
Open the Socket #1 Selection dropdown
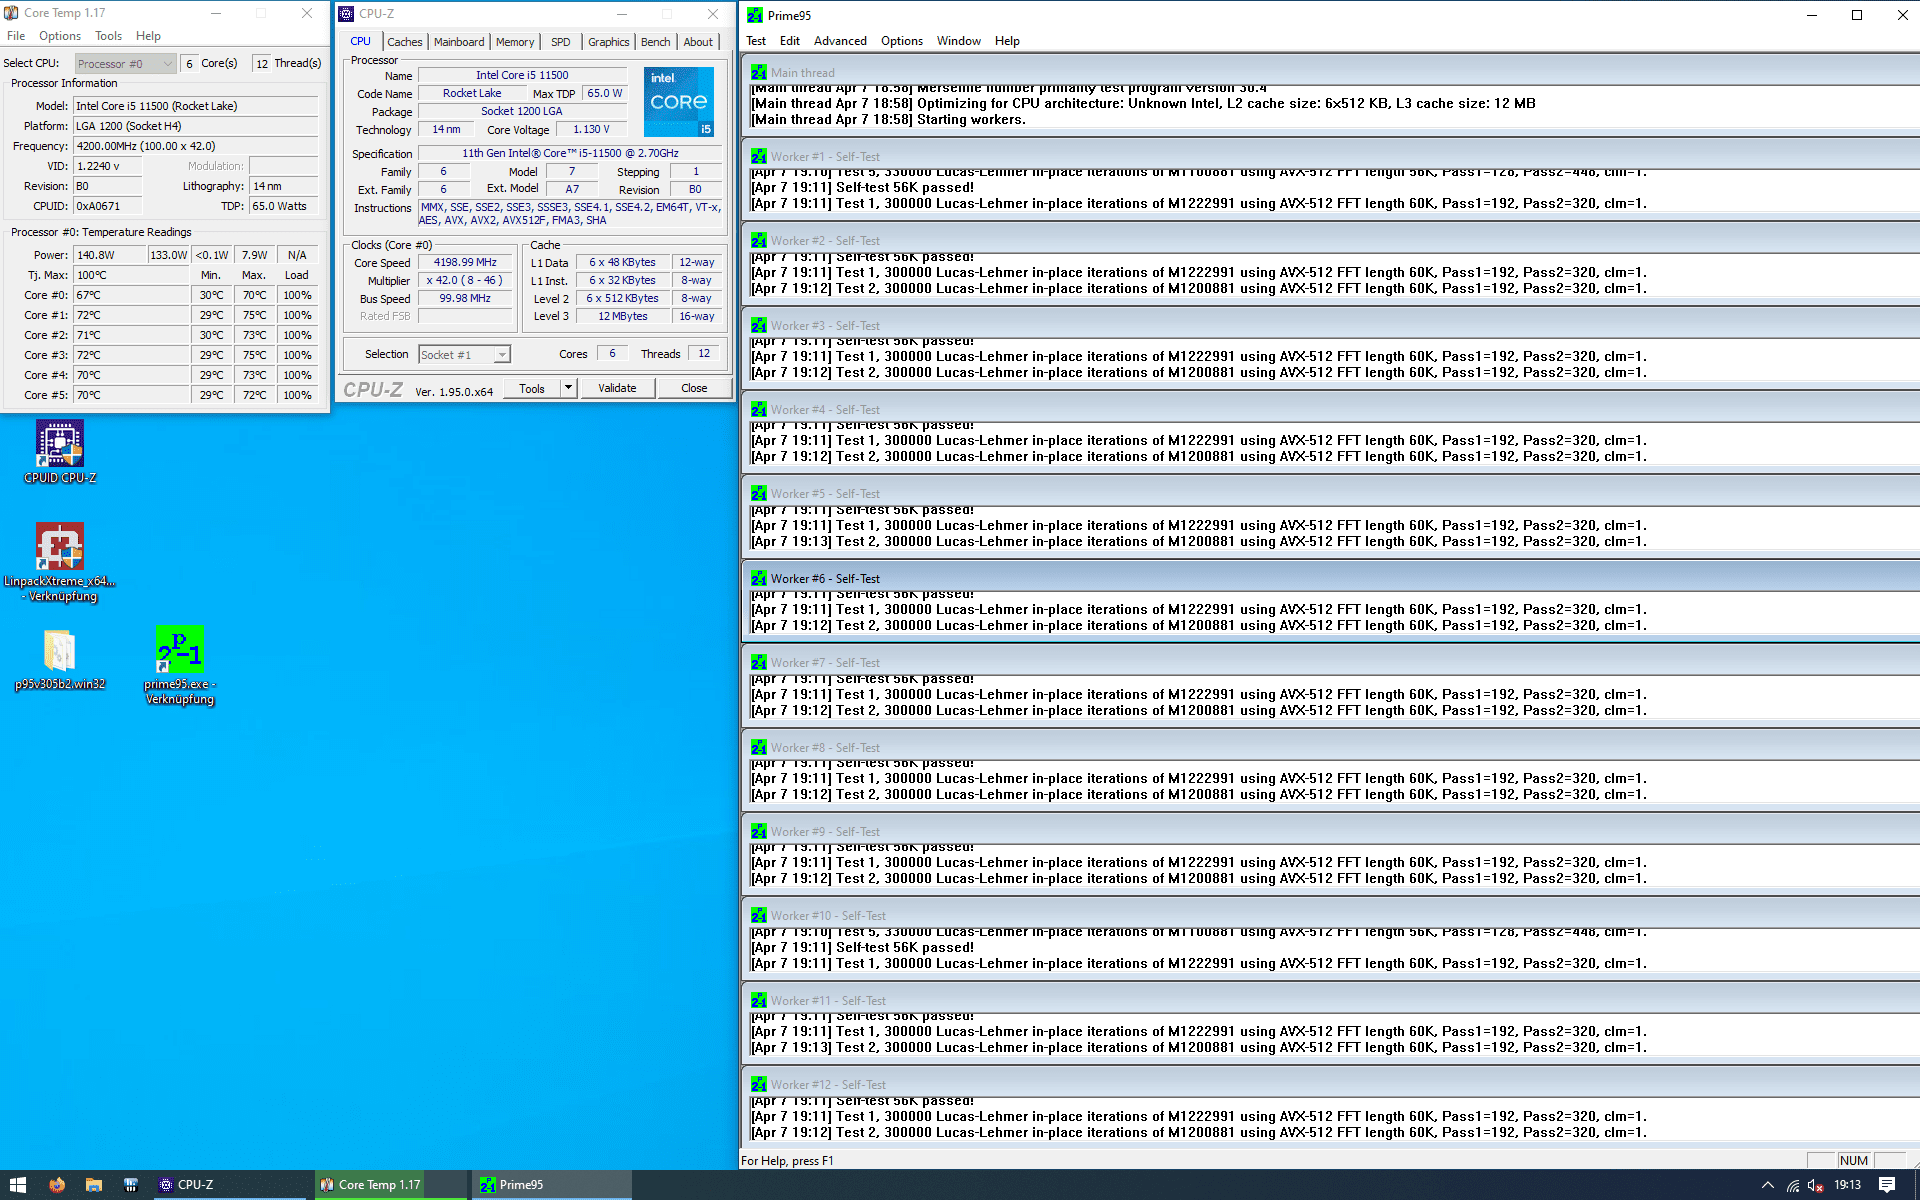tap(464, 354)
